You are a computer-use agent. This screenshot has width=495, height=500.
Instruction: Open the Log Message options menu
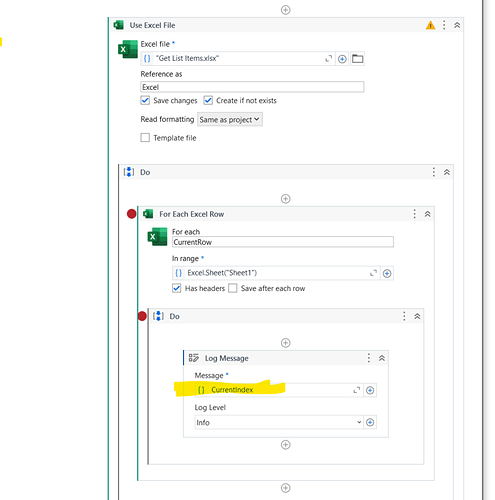pos(368,358)
